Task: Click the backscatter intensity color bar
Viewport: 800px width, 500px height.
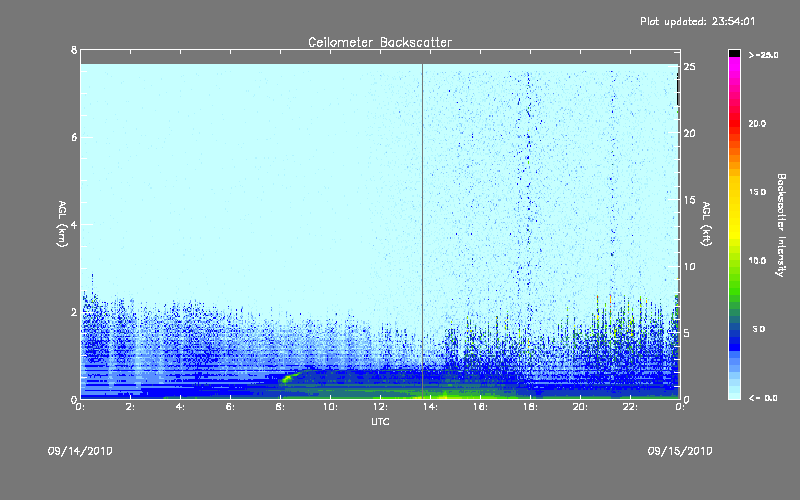Action: [x=734, y=224]
